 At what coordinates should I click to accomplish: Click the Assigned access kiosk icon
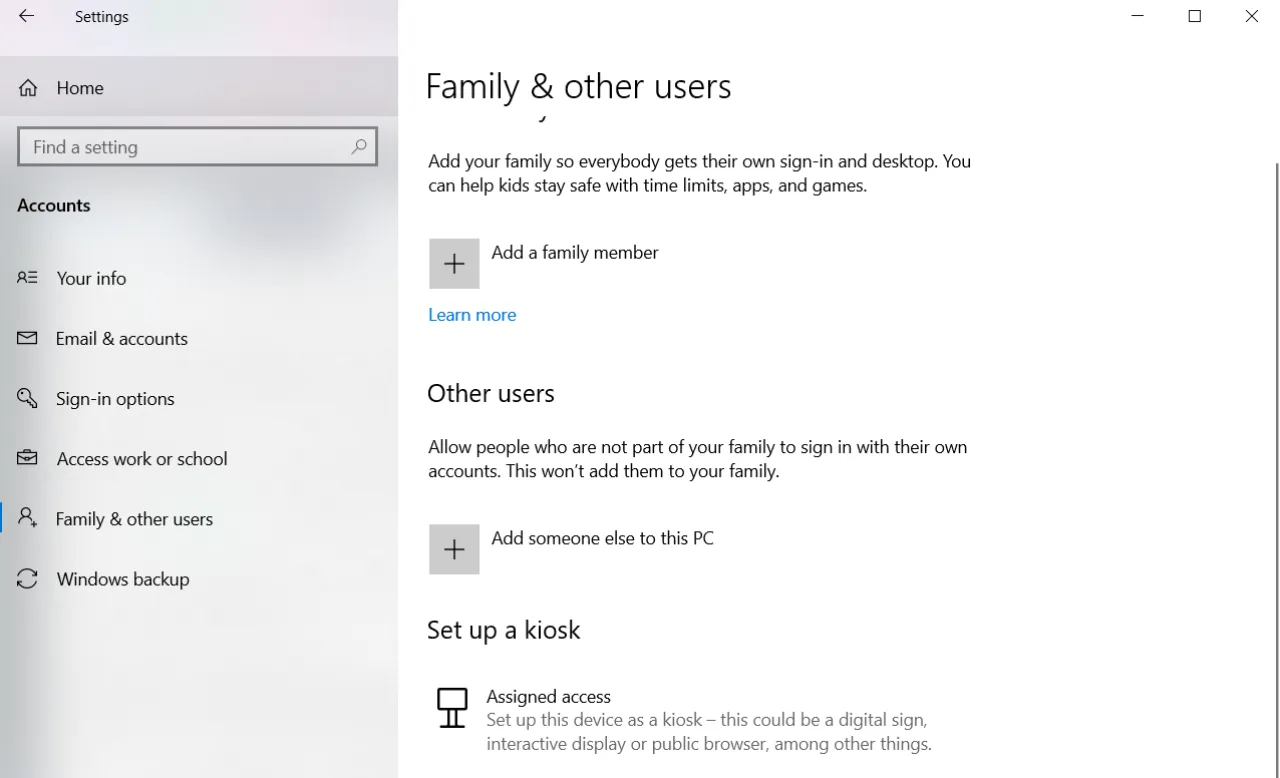tap(452, 707)
